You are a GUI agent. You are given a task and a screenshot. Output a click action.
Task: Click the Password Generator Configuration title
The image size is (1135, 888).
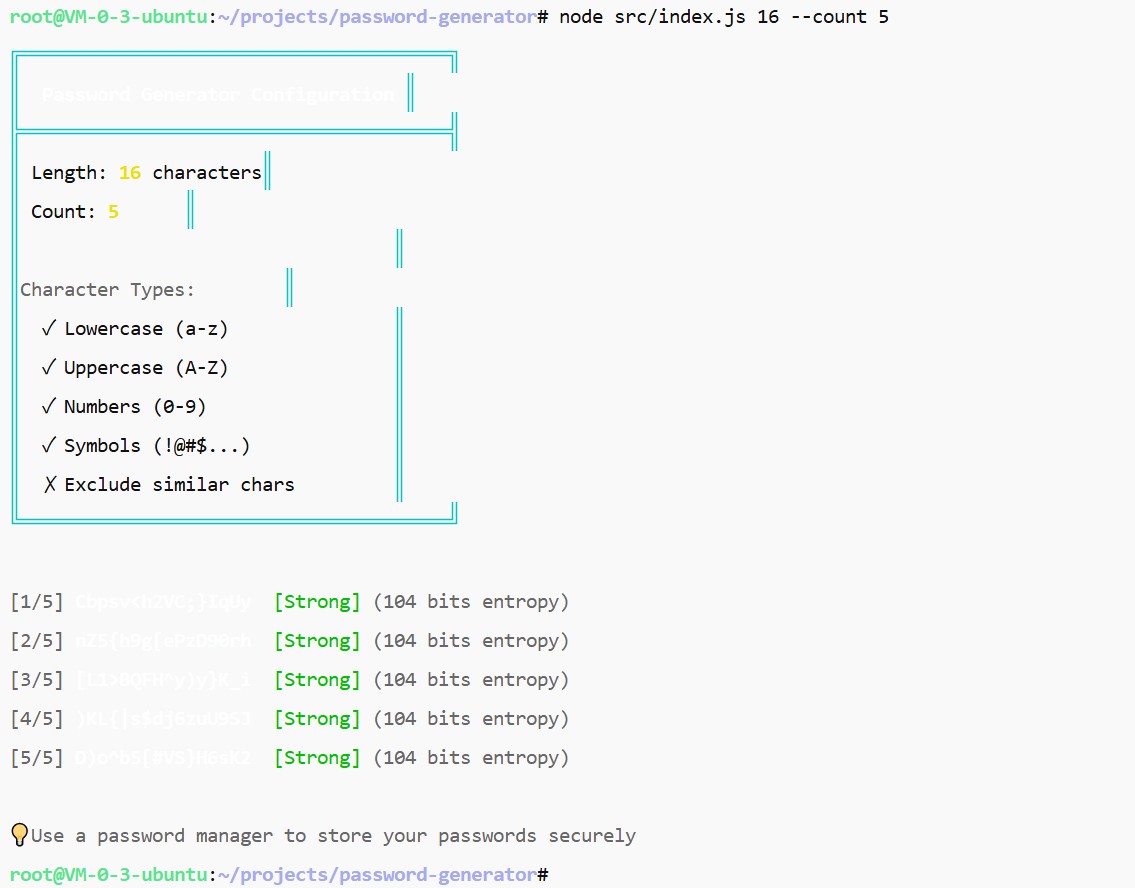[x=218, y=95]
